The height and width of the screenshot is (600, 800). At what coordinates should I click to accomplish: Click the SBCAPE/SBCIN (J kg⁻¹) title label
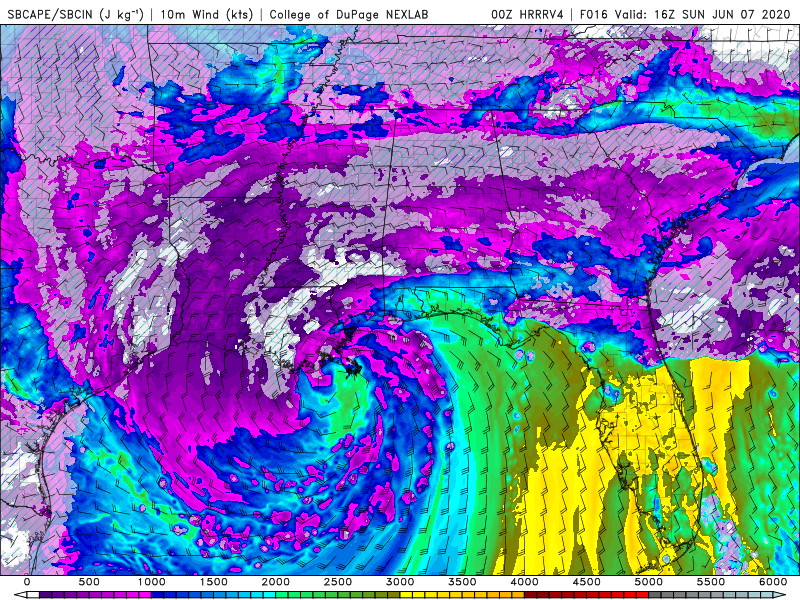(x=75, y=14)
